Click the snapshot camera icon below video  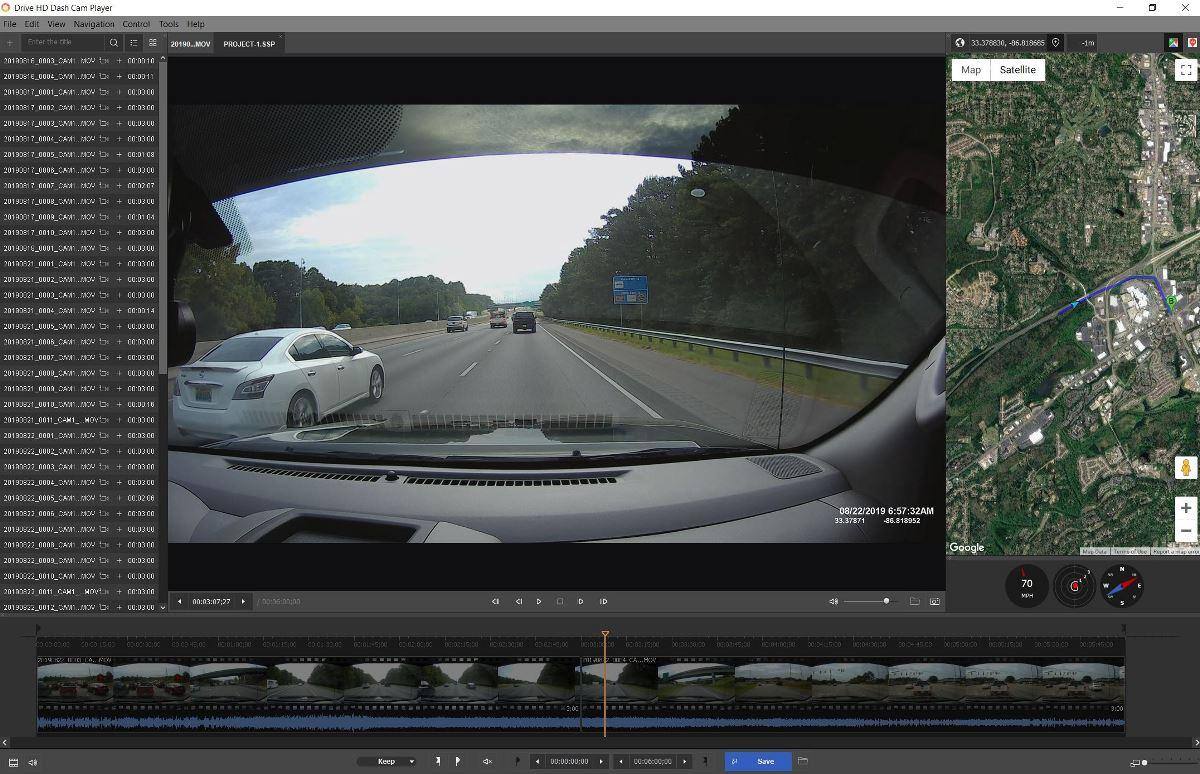[x=935, y=602]
